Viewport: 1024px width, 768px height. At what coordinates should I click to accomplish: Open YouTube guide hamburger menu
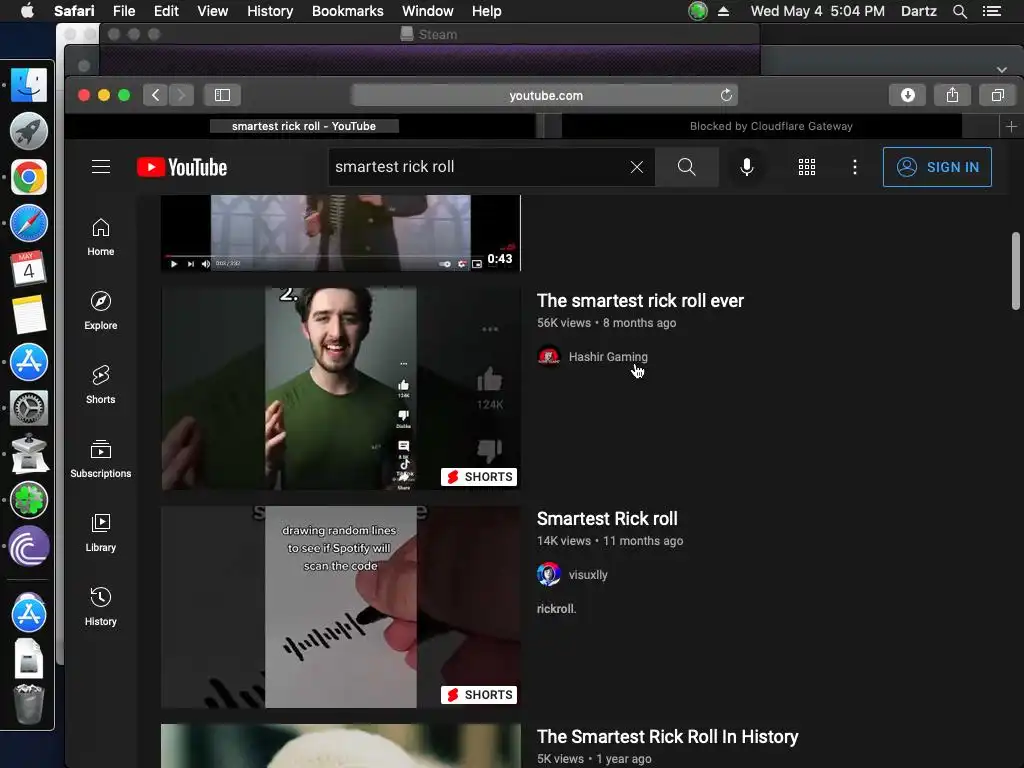(x=101, y=167)
